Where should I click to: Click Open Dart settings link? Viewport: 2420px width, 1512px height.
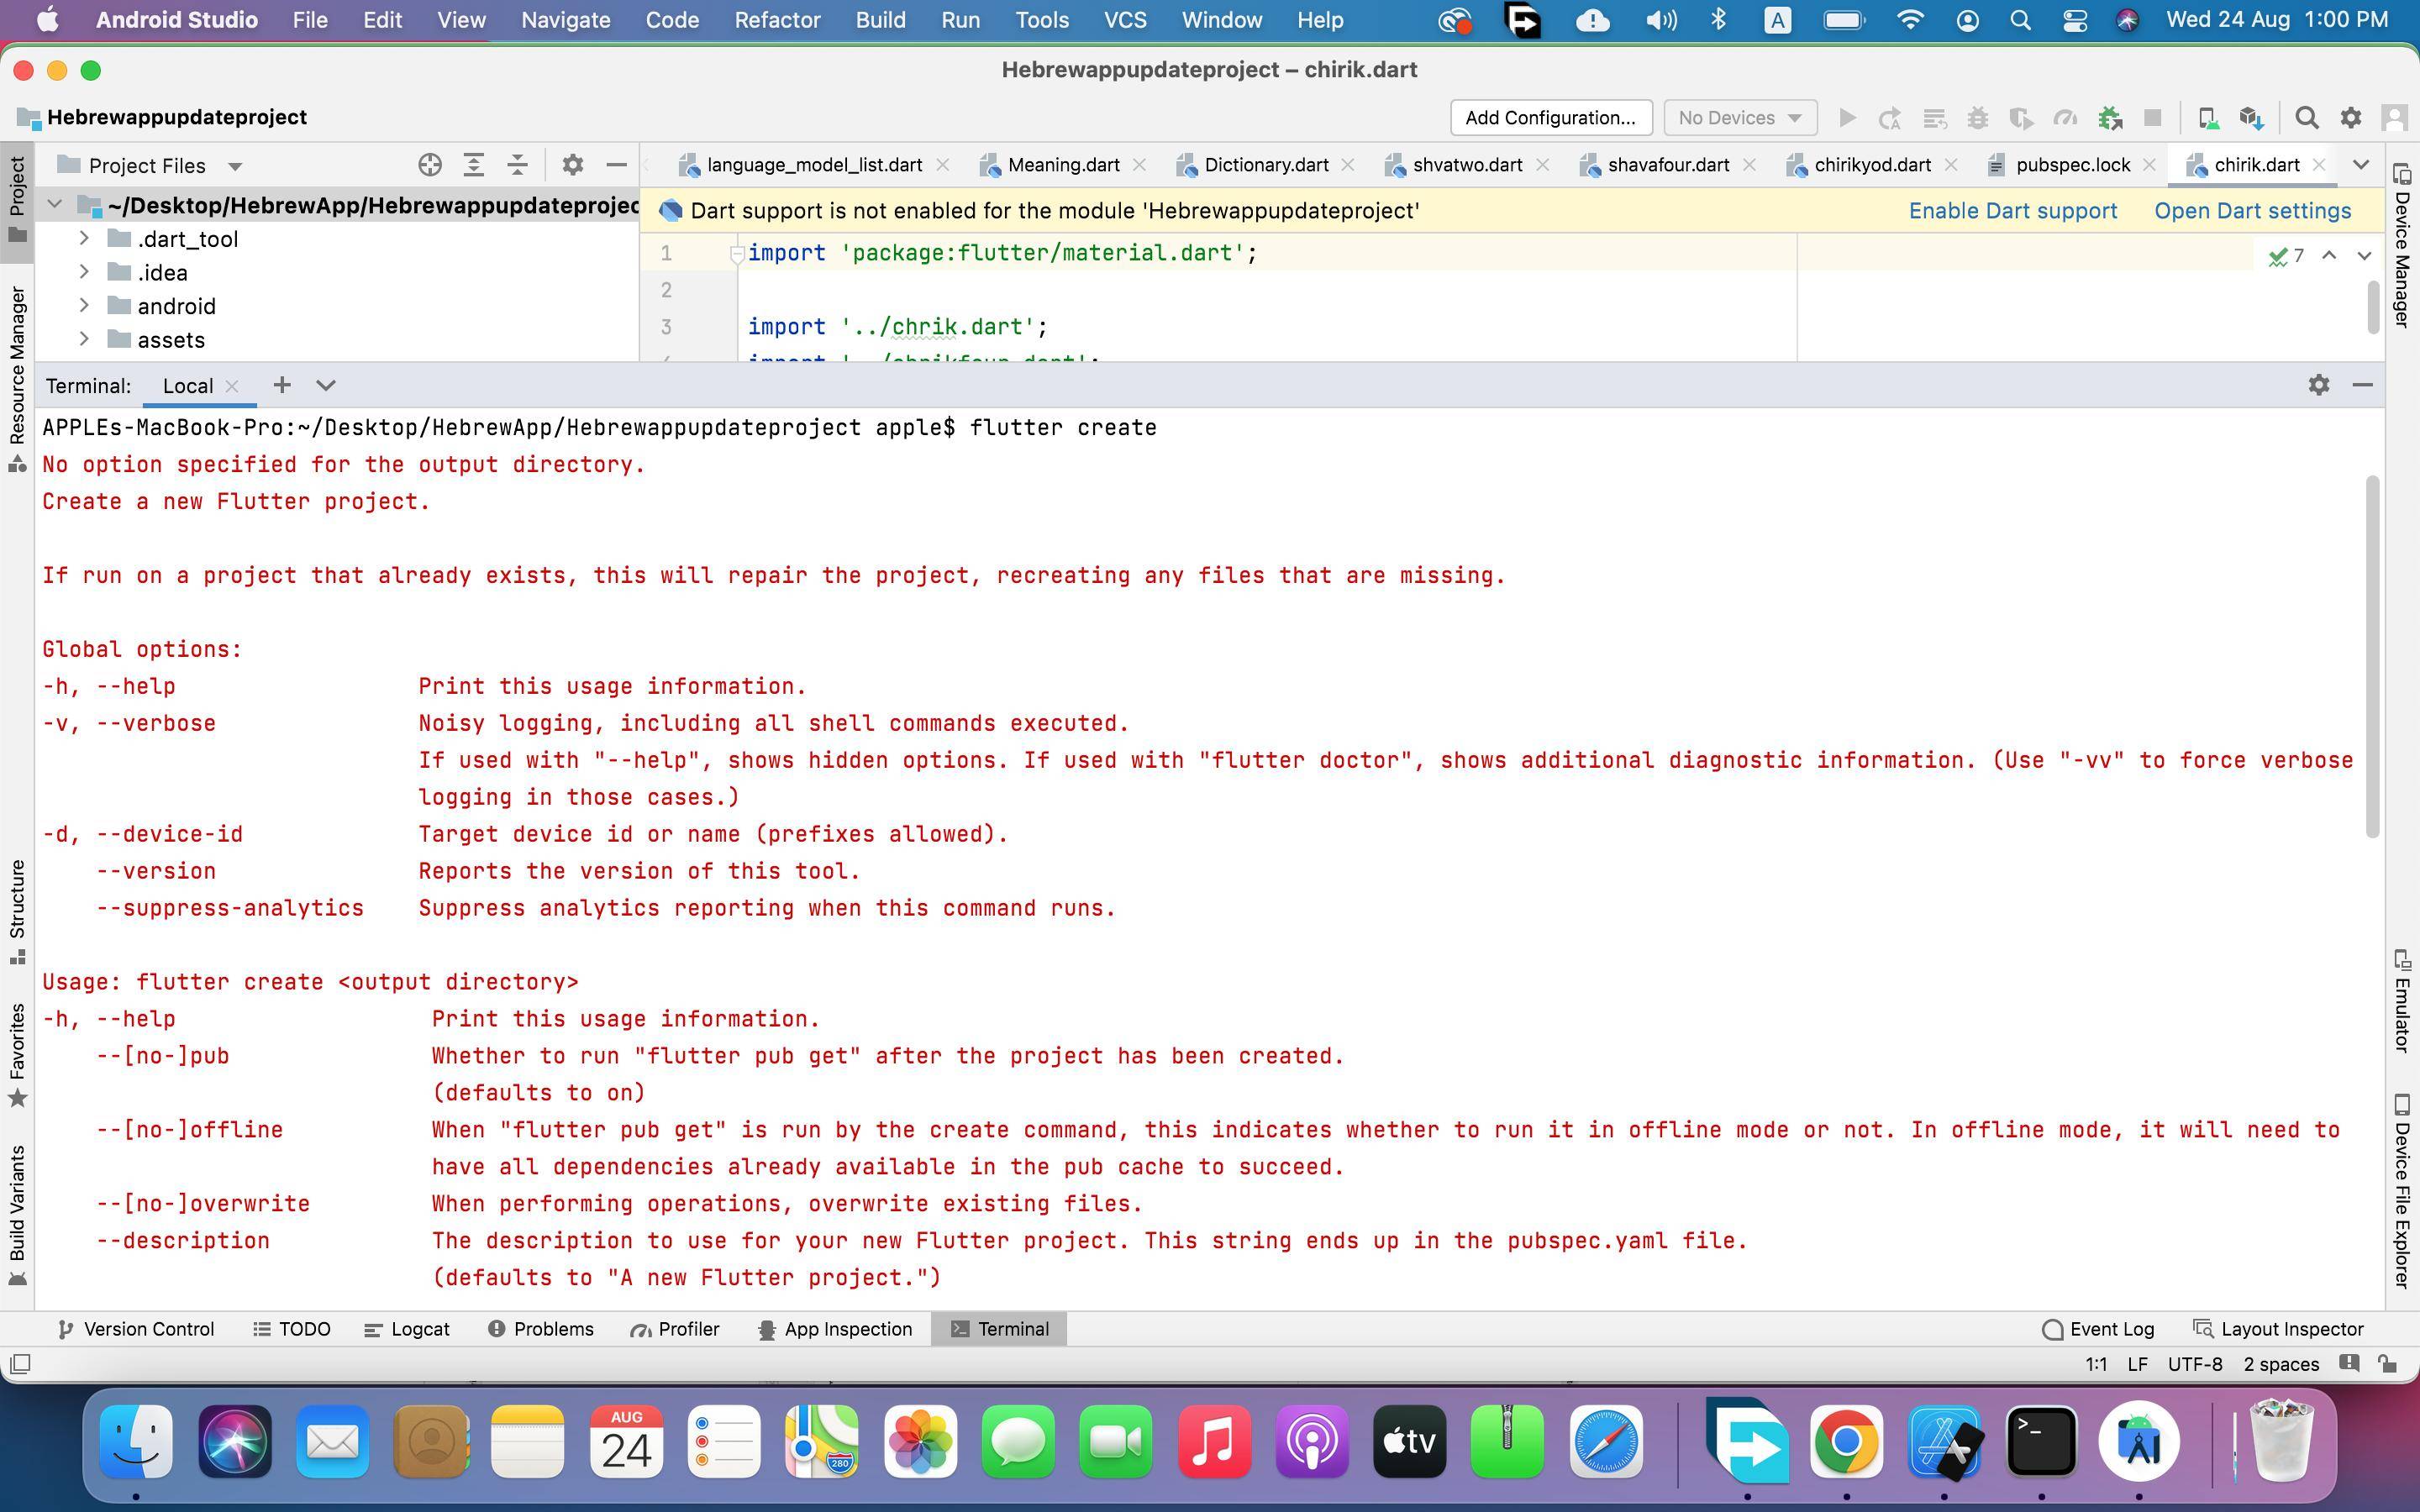(x=2251, y=211)
